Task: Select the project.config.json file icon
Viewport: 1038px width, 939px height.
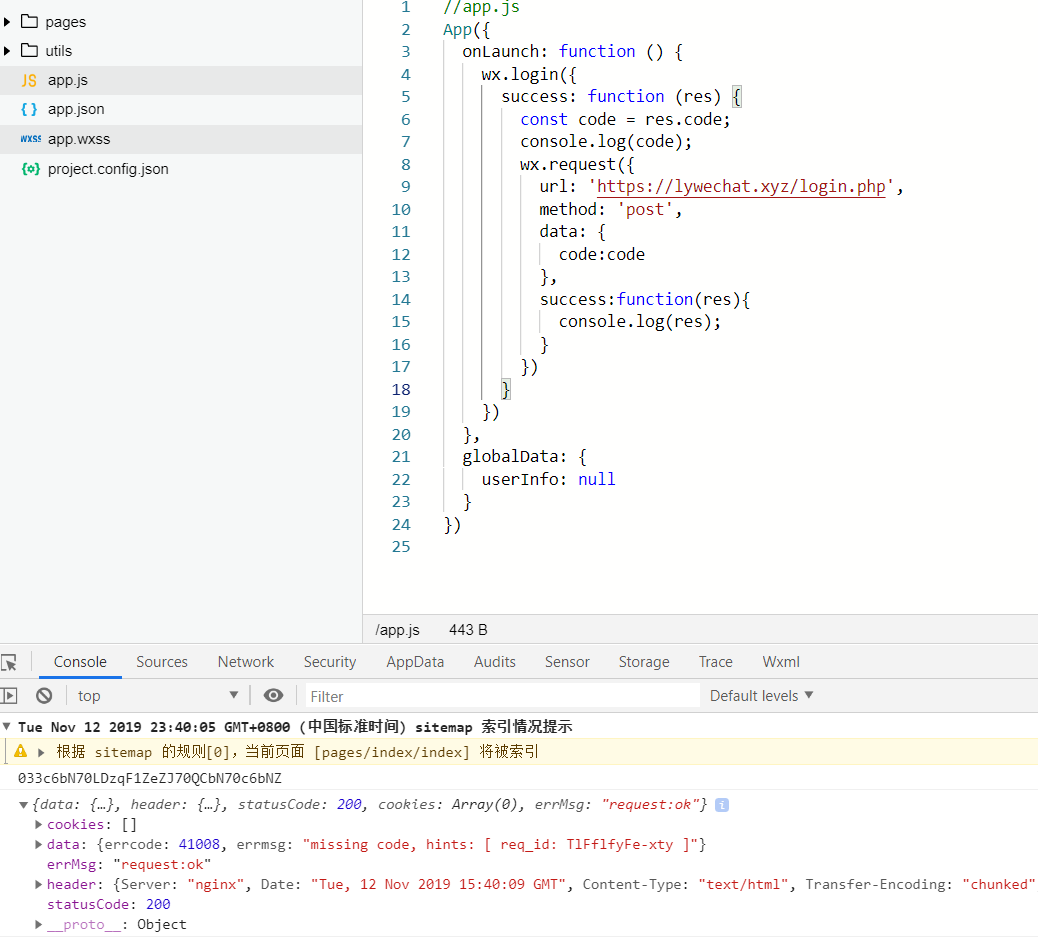Action: [30, 169]
